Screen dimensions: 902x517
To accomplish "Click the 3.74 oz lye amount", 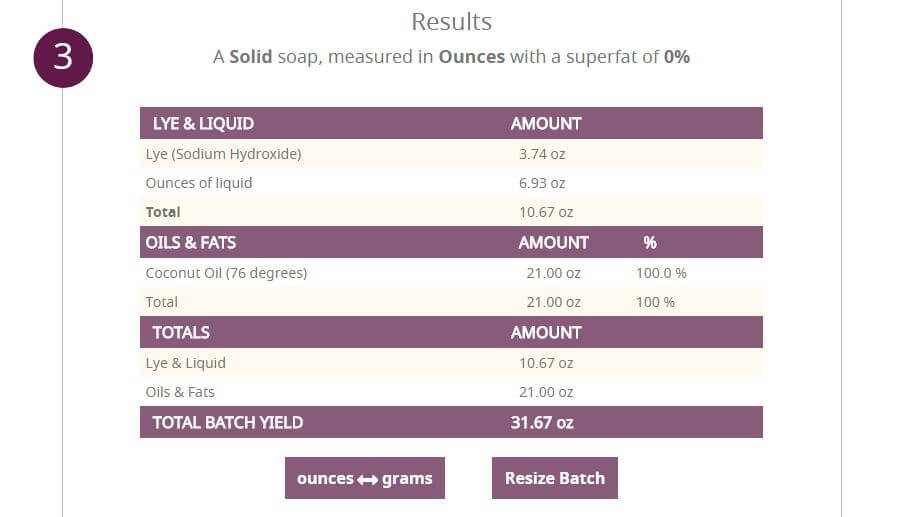I will point(542,154).
